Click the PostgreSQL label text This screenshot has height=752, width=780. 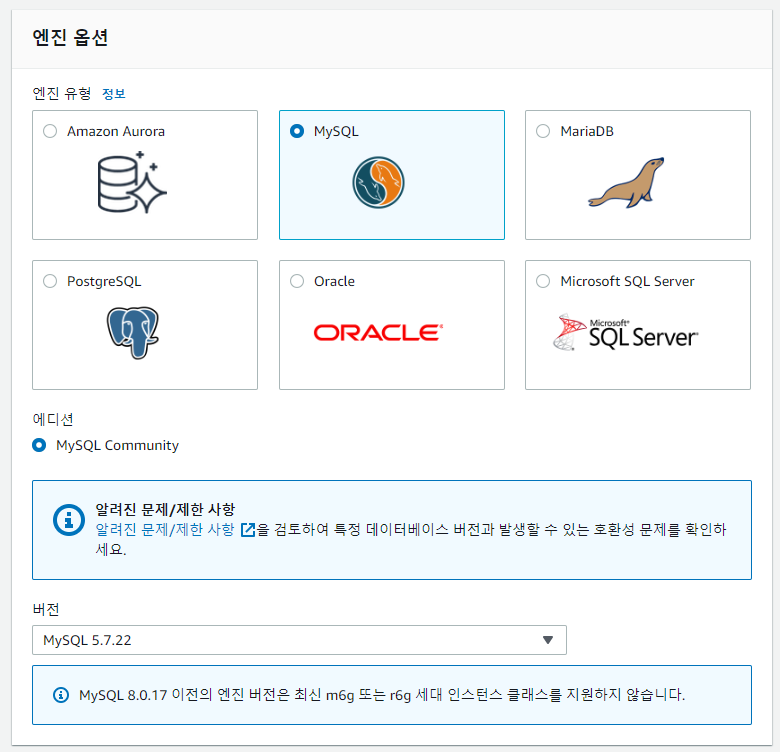[x=104, y=282]
